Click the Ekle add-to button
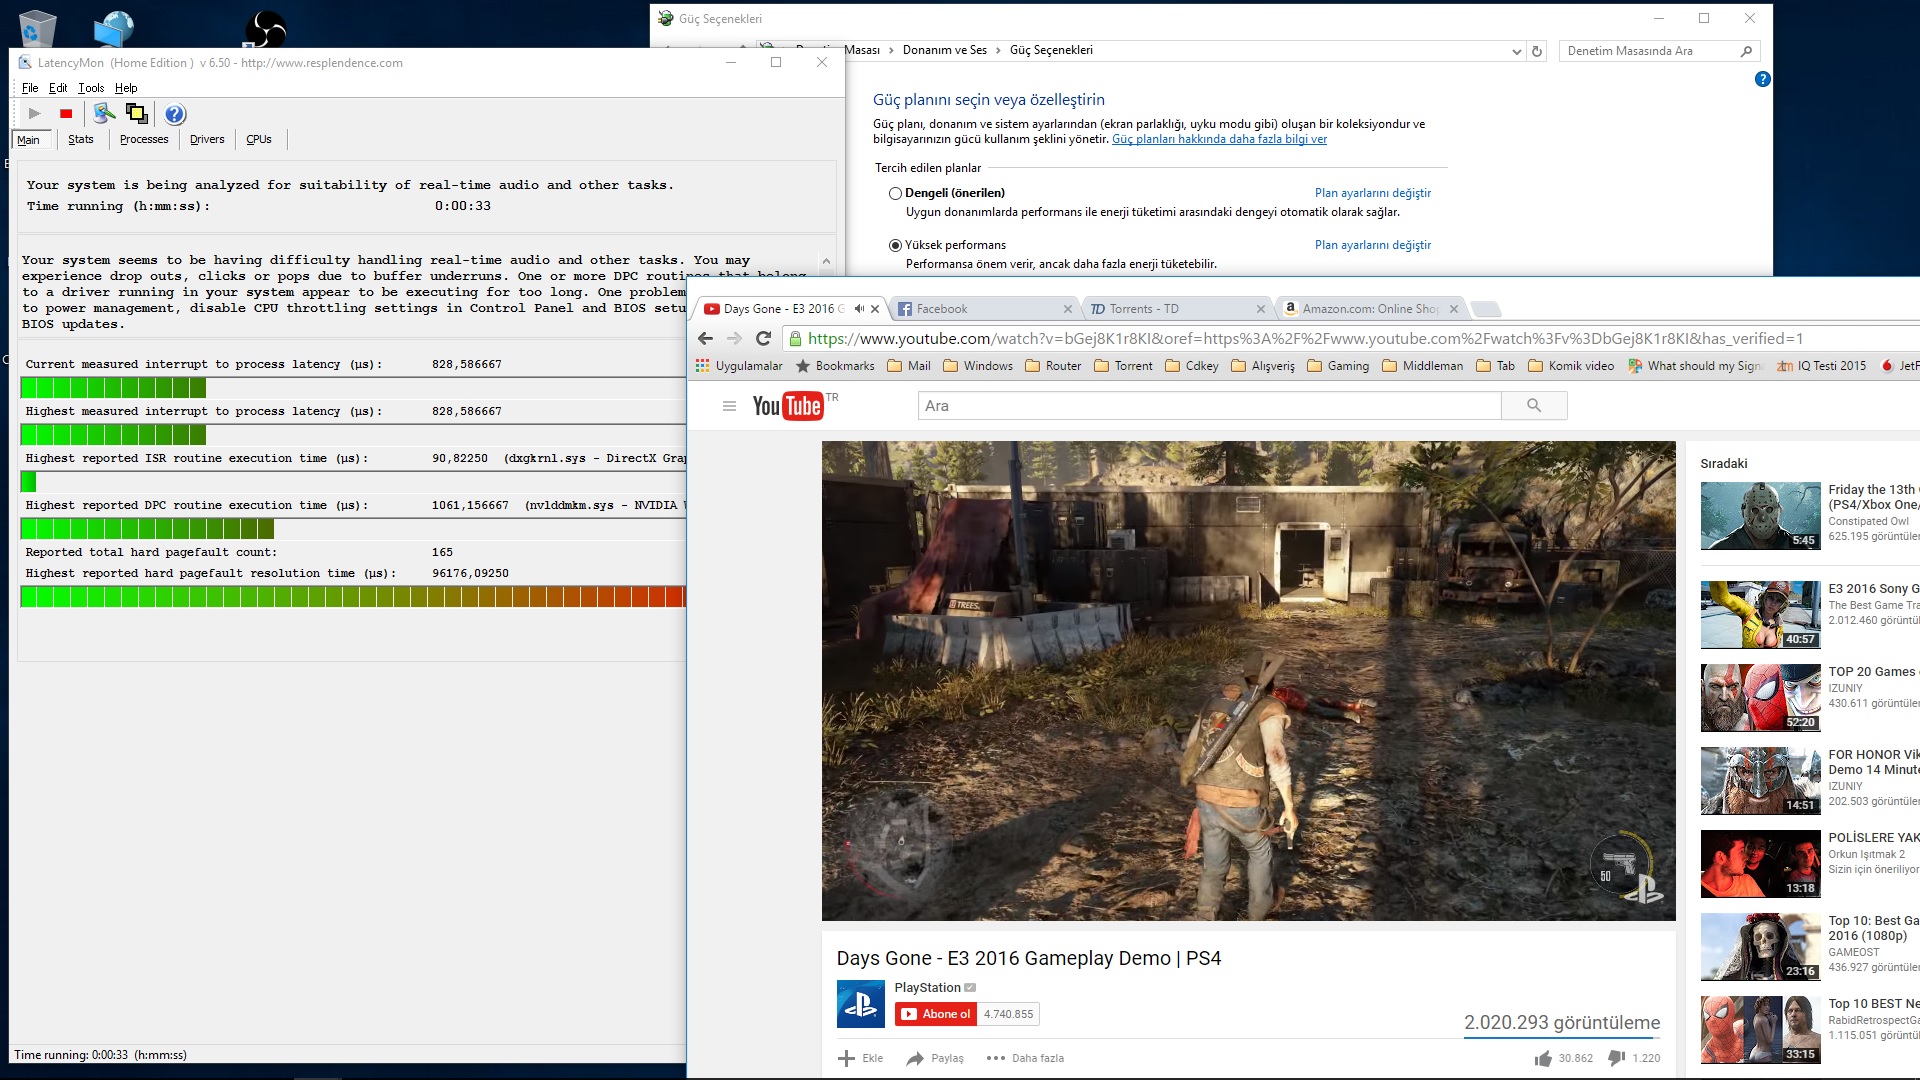 coord(861,1058)
